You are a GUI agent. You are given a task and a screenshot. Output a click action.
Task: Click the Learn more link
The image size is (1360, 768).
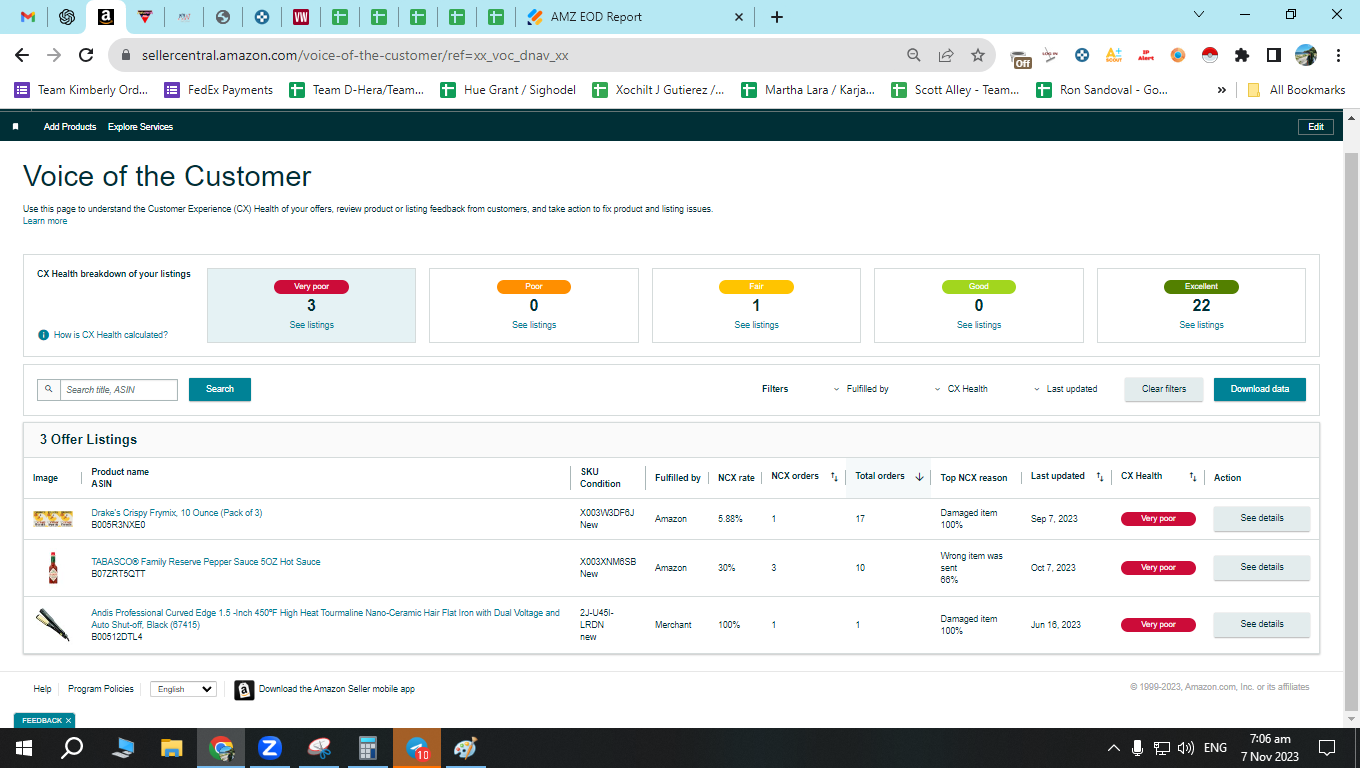click(45, 221)
